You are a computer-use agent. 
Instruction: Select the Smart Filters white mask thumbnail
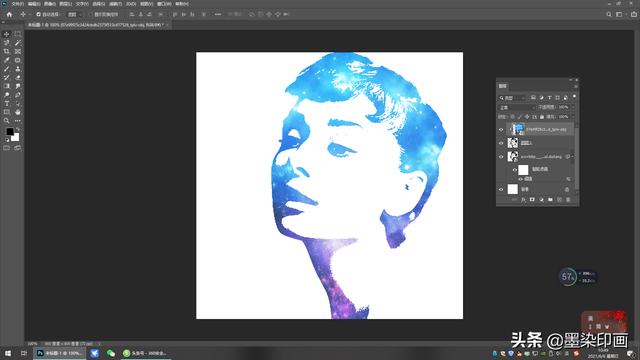click(523, 169)
